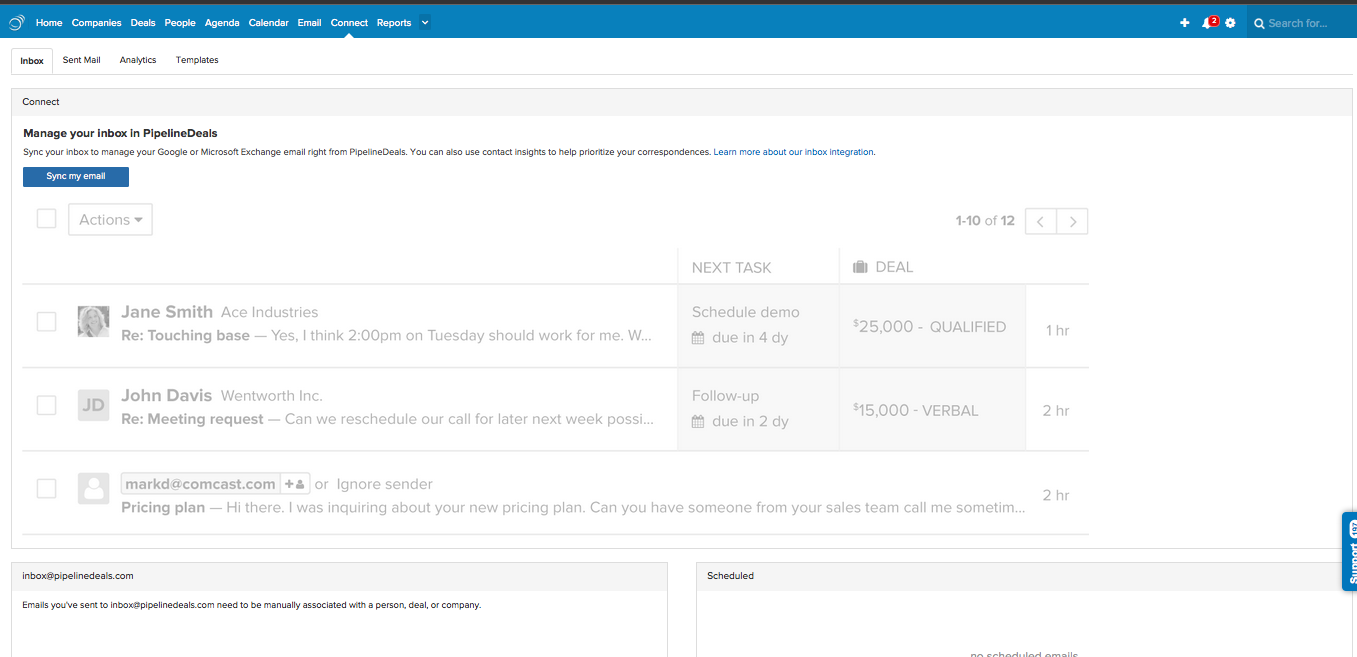Select the Jane Smith email checkbox

(46, 321)
